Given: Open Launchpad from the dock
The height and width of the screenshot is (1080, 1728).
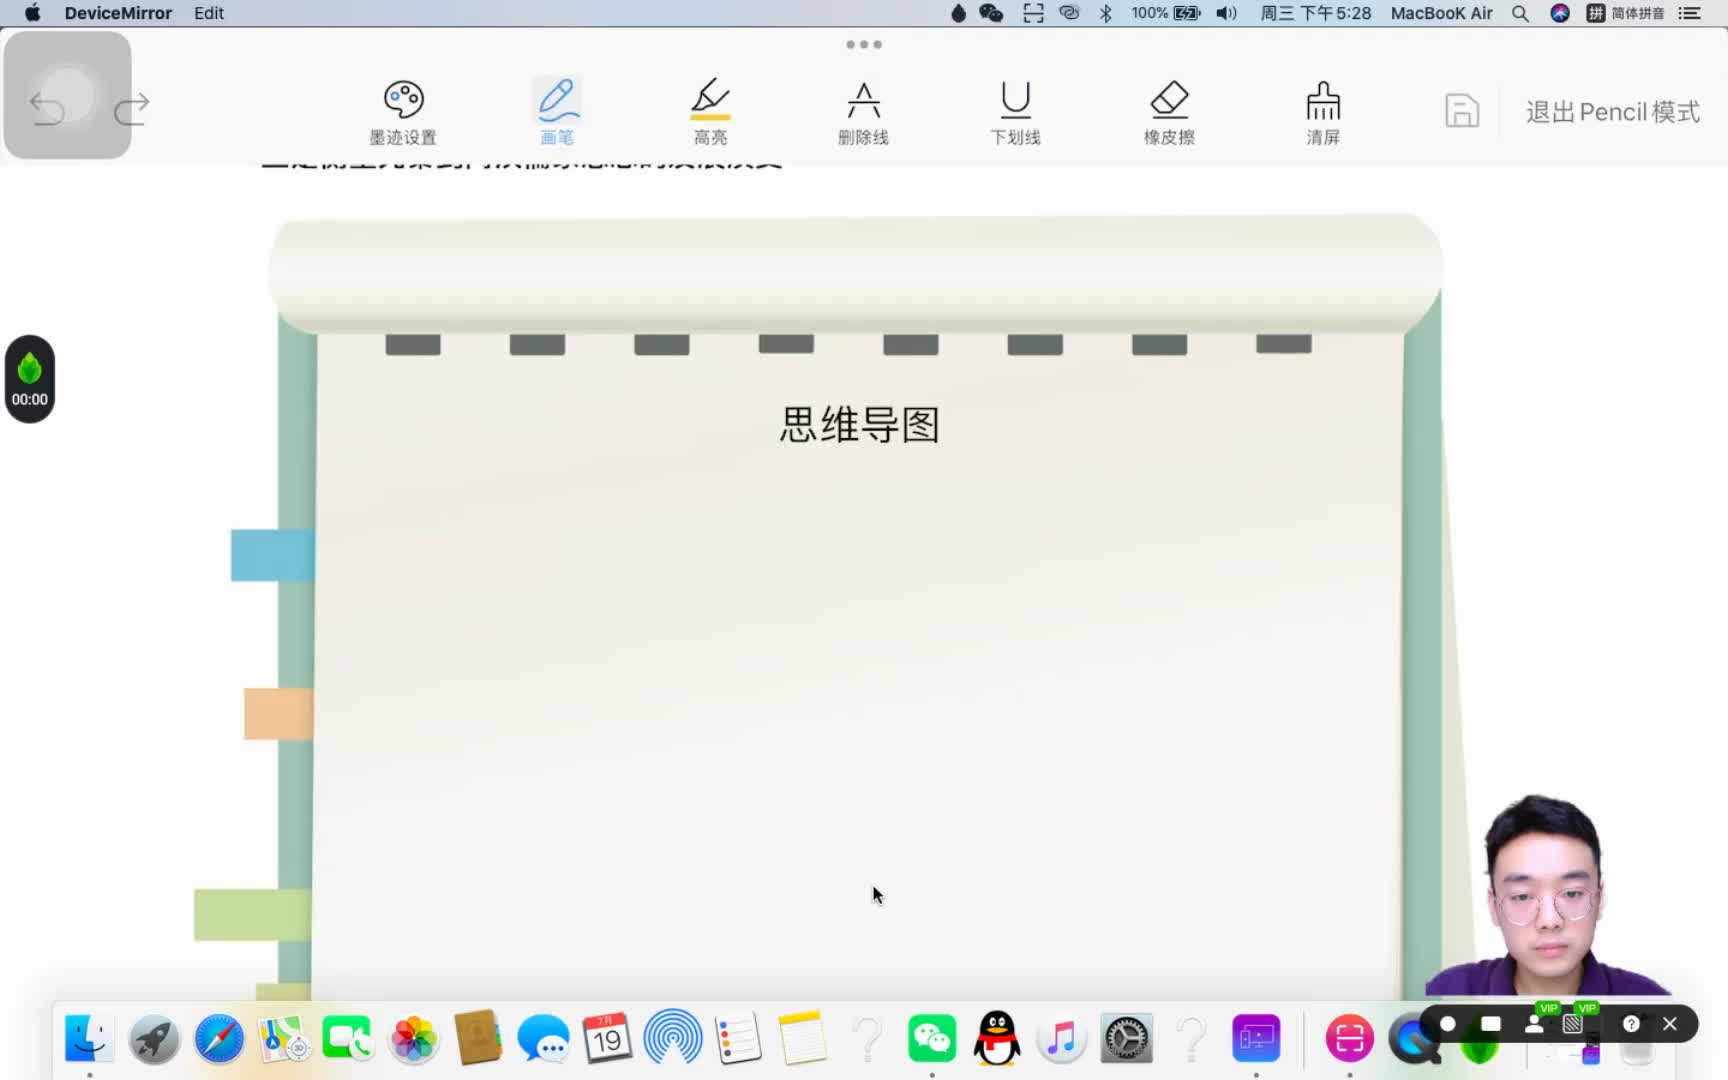Looking at the screenshot, I should point(154,1038).
